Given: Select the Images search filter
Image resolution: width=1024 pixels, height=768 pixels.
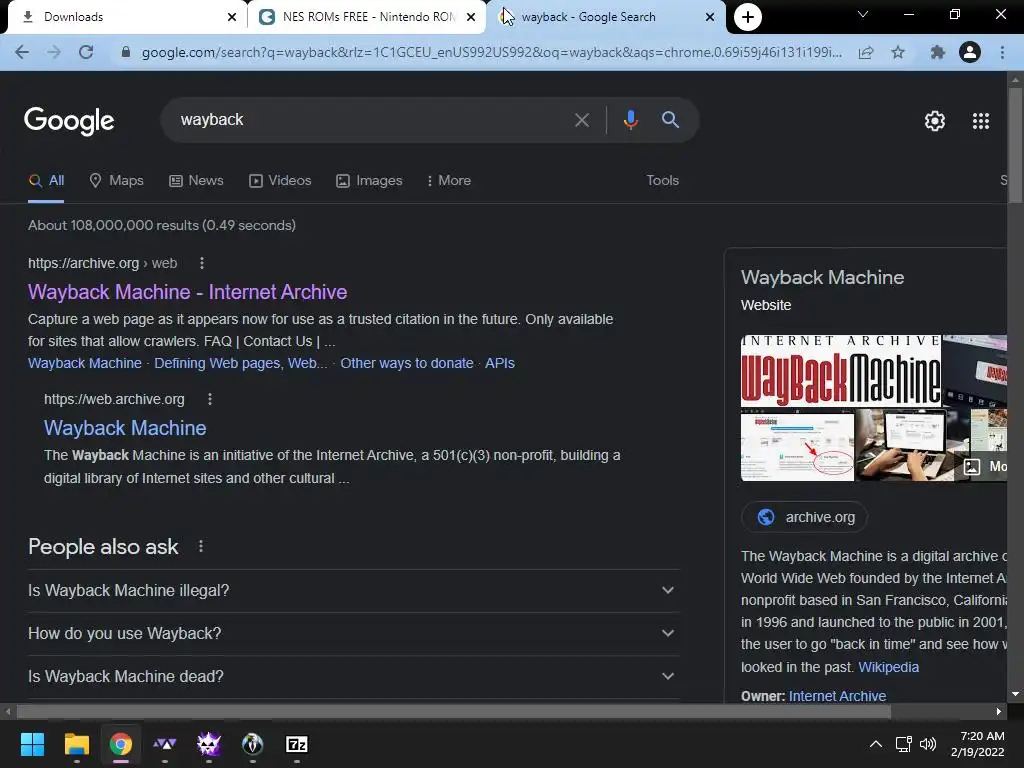Looking at the screenshot, I should (369, 181).
